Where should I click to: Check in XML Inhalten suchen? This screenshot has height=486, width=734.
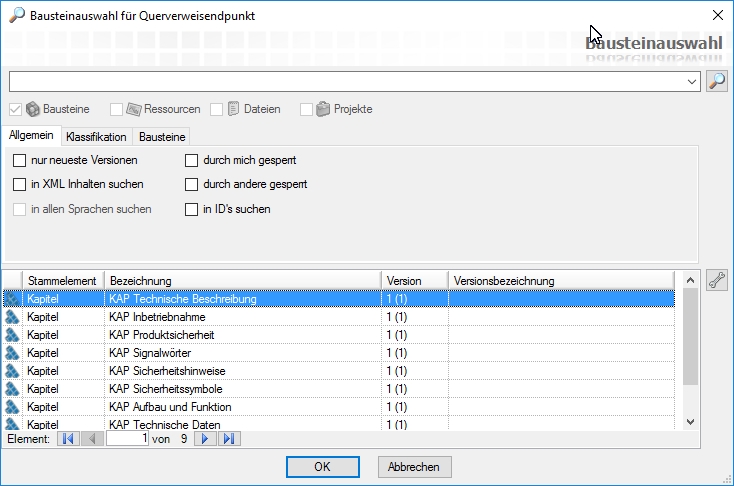[19, 184]
